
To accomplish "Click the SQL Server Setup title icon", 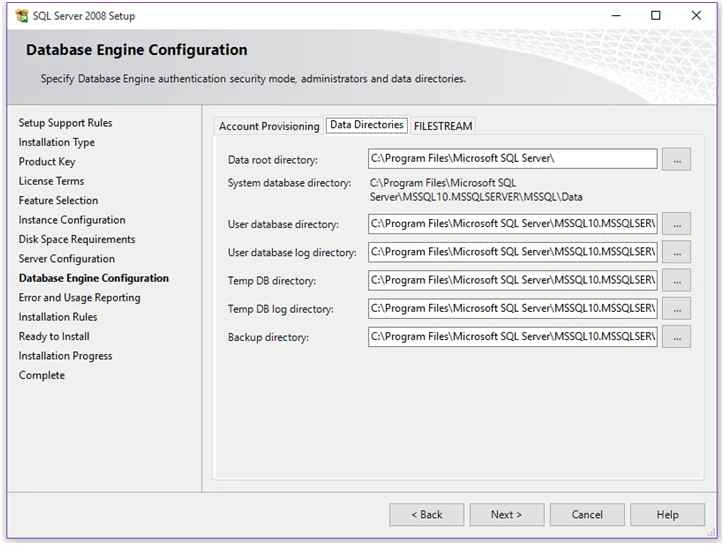I will pyautogui.click(x=21, y=16).
